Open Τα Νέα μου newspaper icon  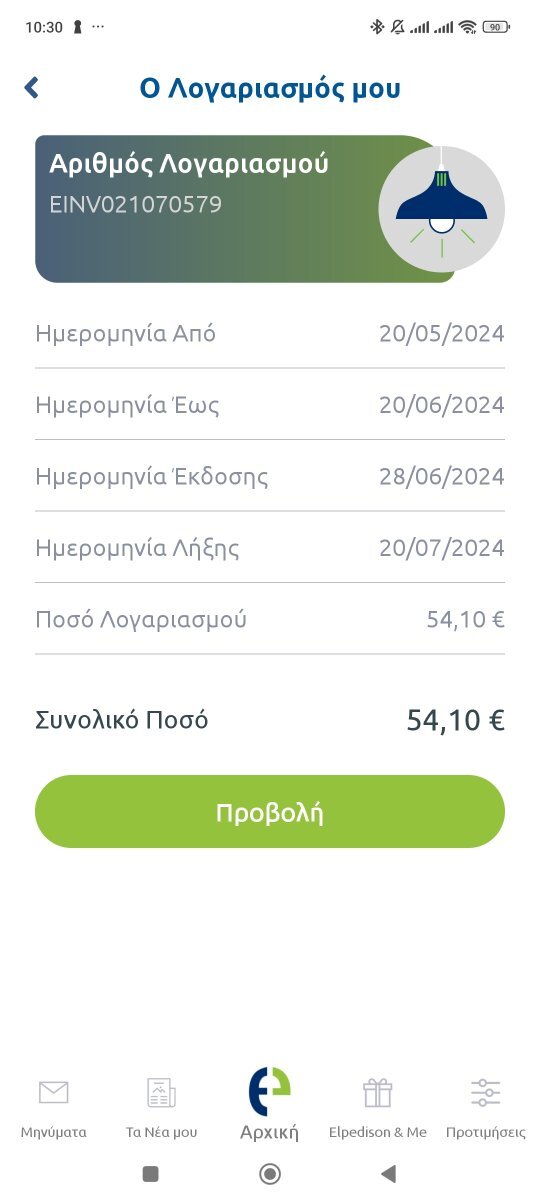(161, 1092)
